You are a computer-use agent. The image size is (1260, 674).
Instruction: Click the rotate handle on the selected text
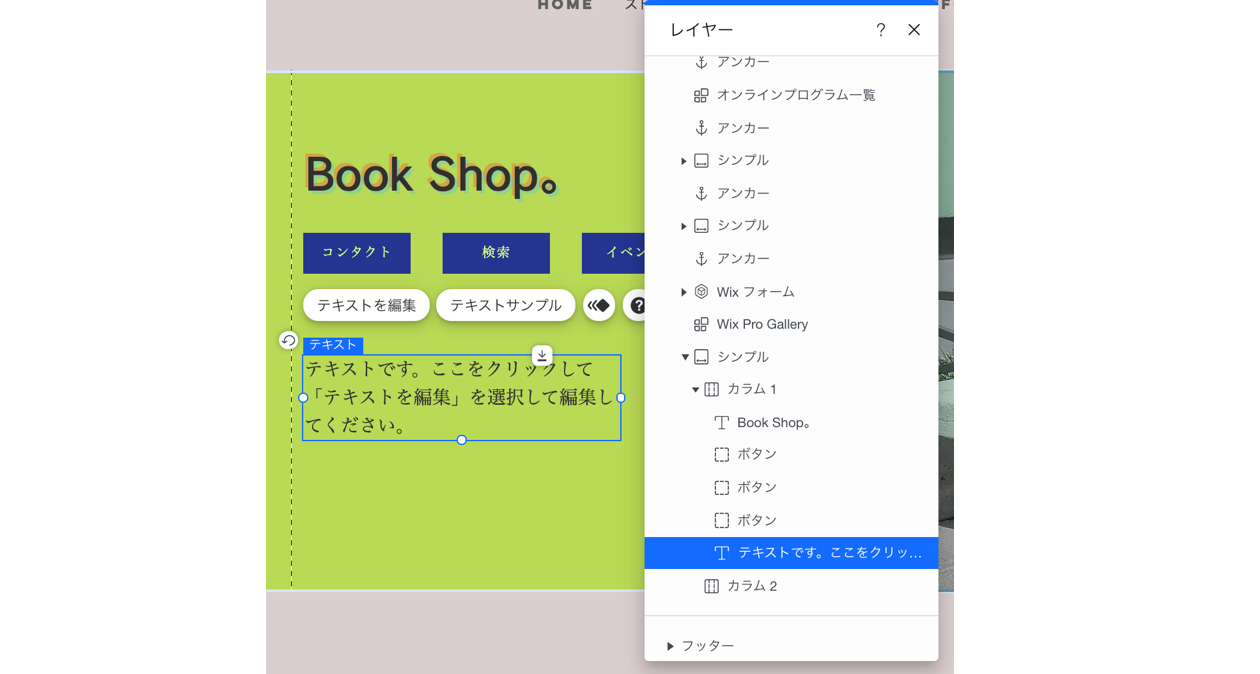click(x=287, y=341)
